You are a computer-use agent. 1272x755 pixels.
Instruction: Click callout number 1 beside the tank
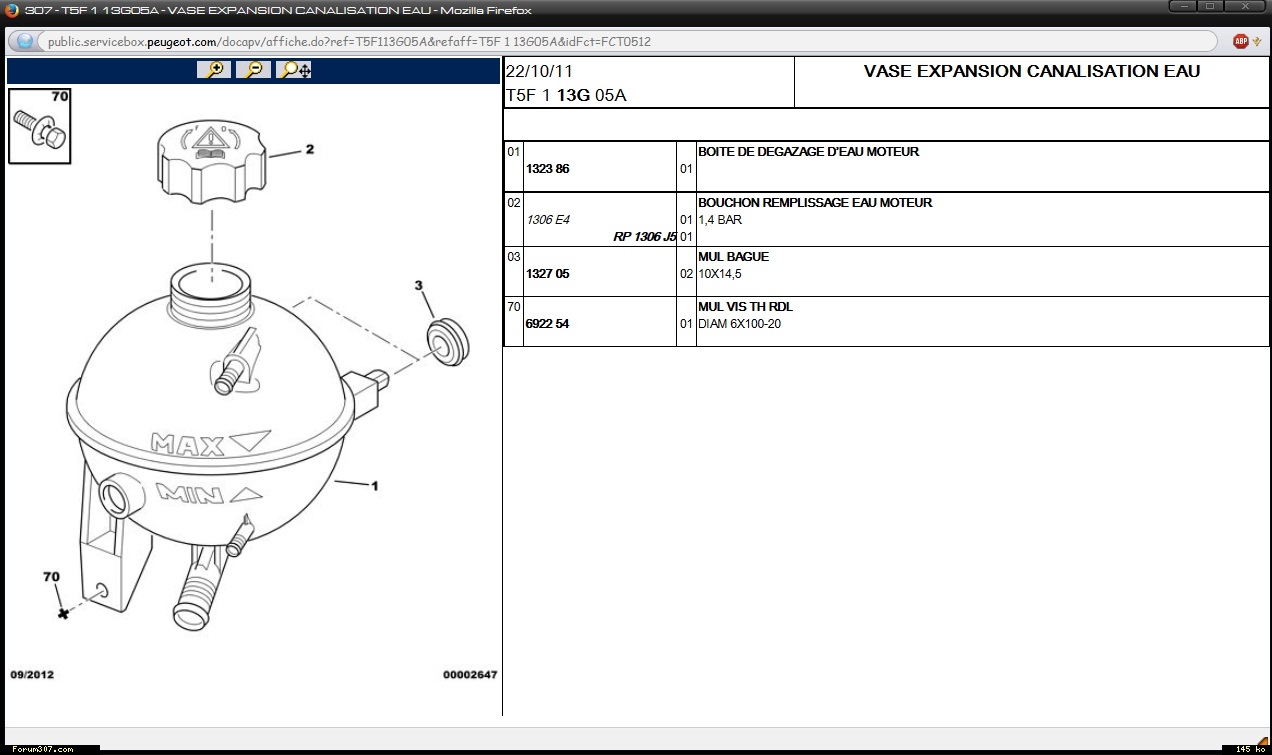374,487
